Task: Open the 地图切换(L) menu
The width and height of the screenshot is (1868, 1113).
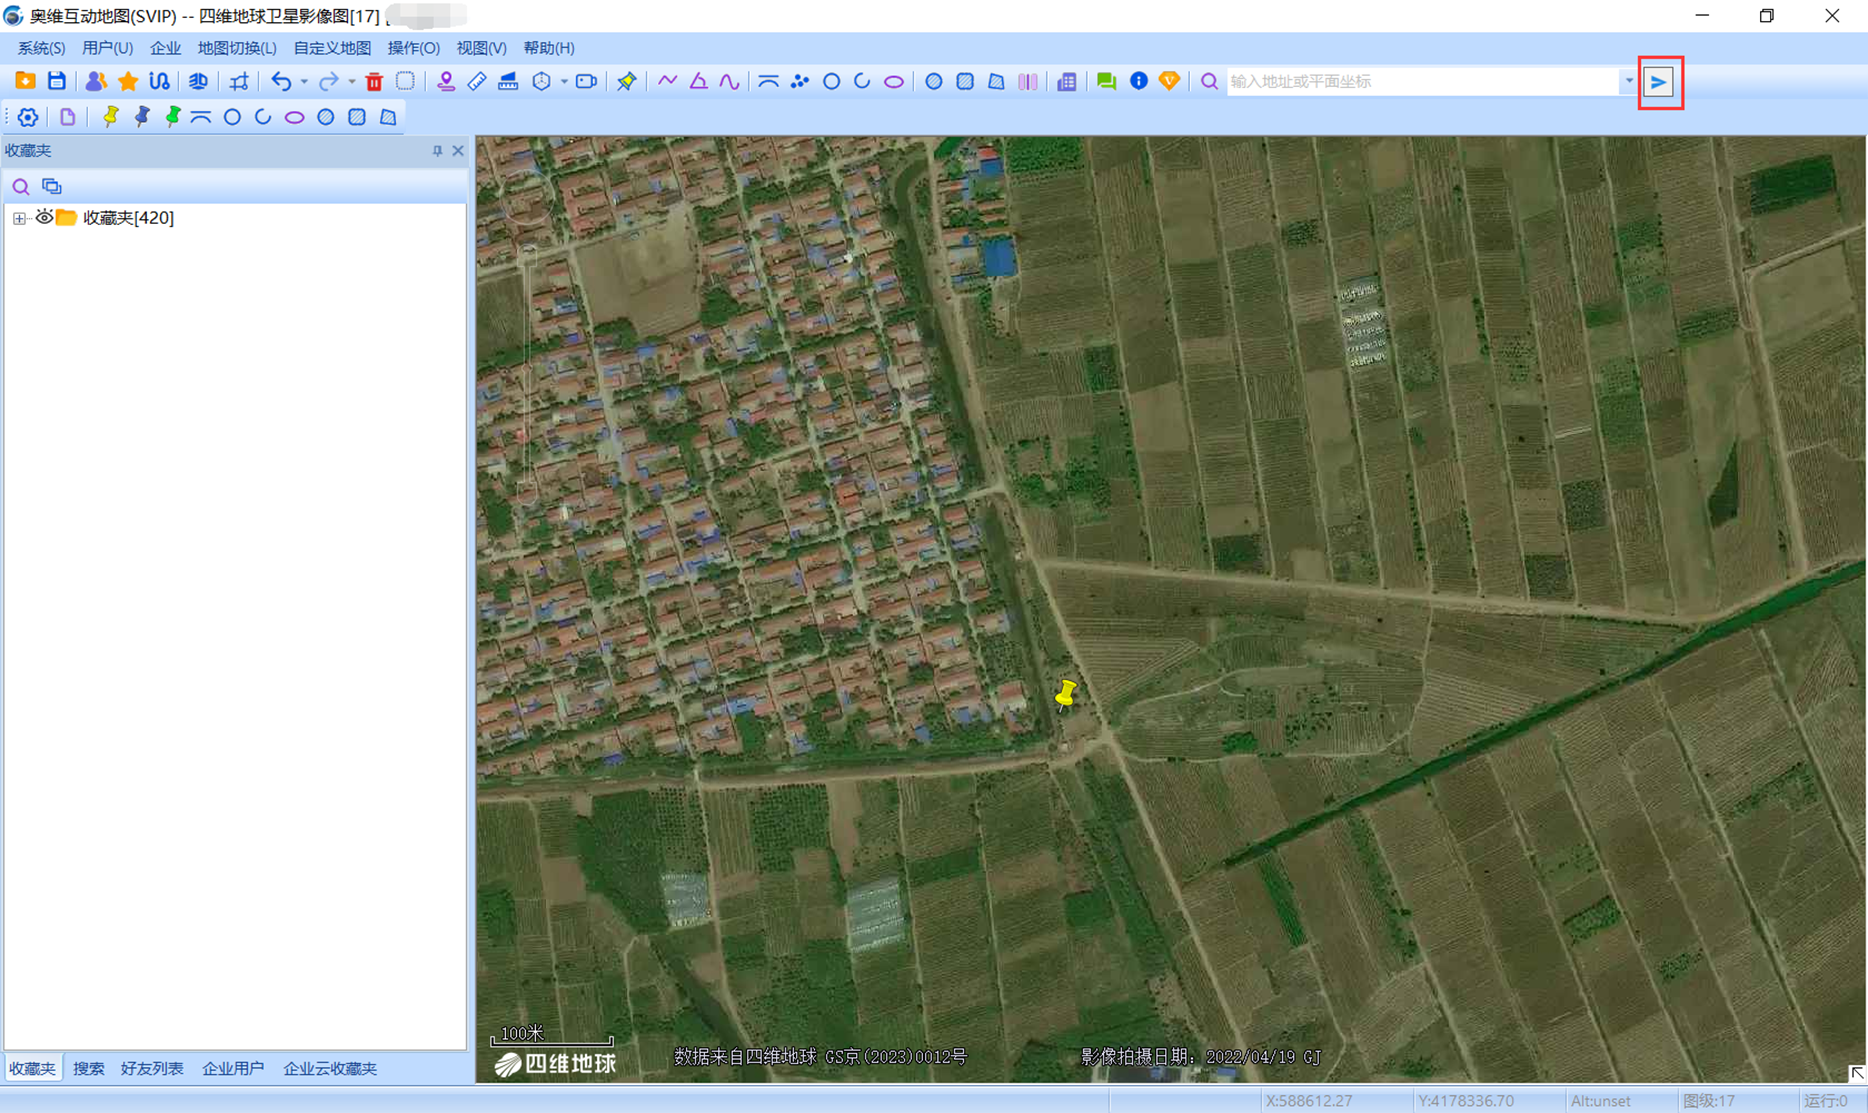Action: pos(237,48)
